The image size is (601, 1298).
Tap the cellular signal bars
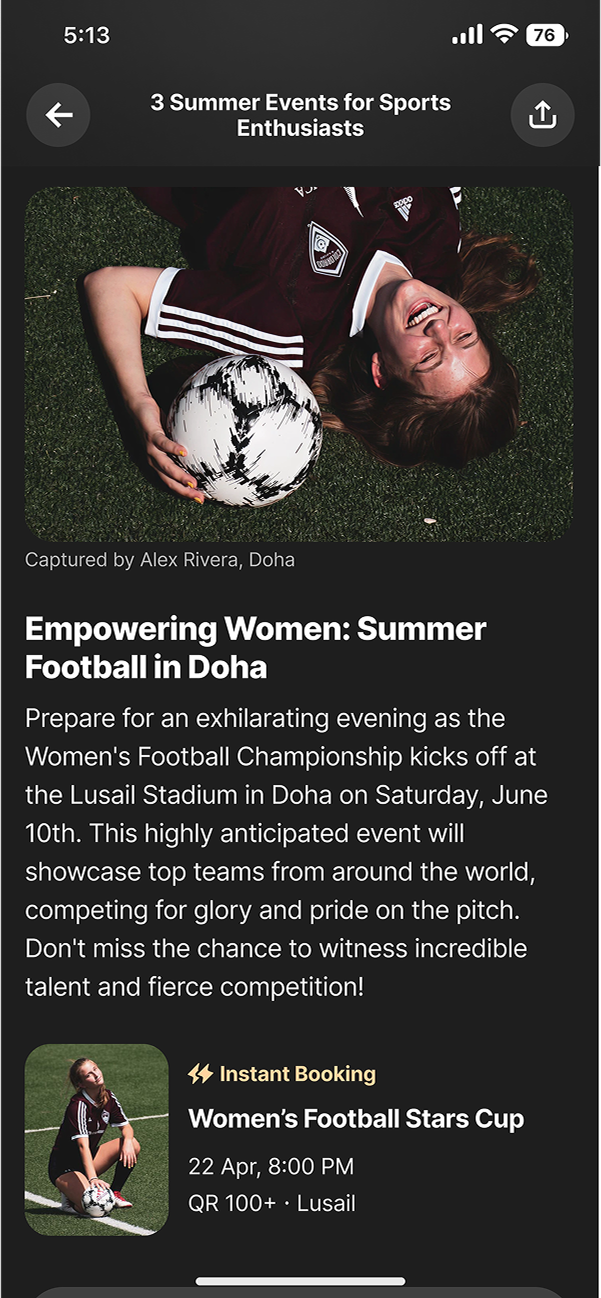point(467,35)
